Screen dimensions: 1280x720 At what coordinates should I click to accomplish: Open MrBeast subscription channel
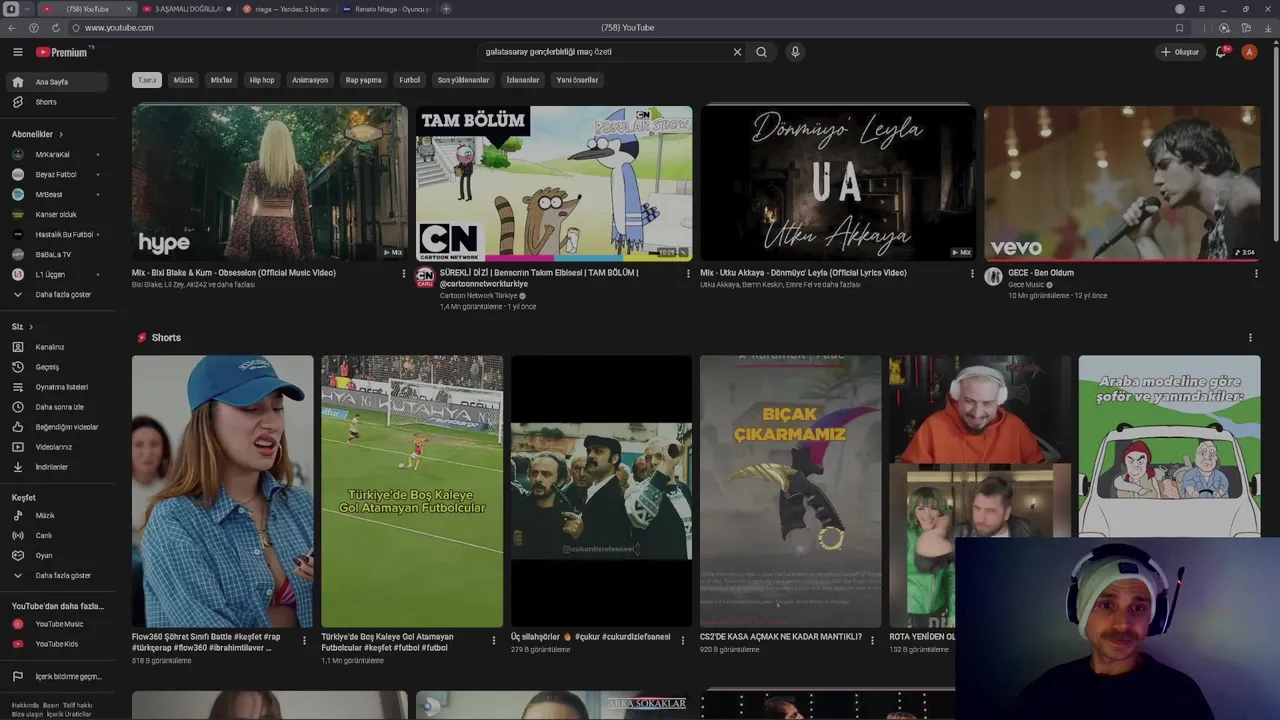(56, 194)
